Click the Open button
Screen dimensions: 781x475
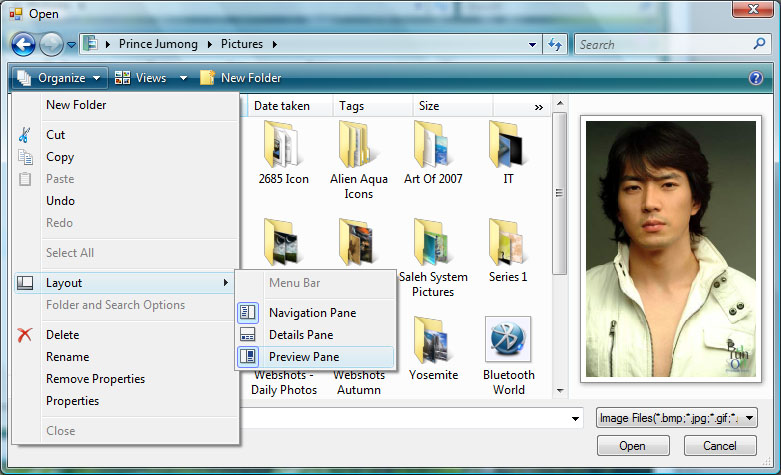[633, 446]
